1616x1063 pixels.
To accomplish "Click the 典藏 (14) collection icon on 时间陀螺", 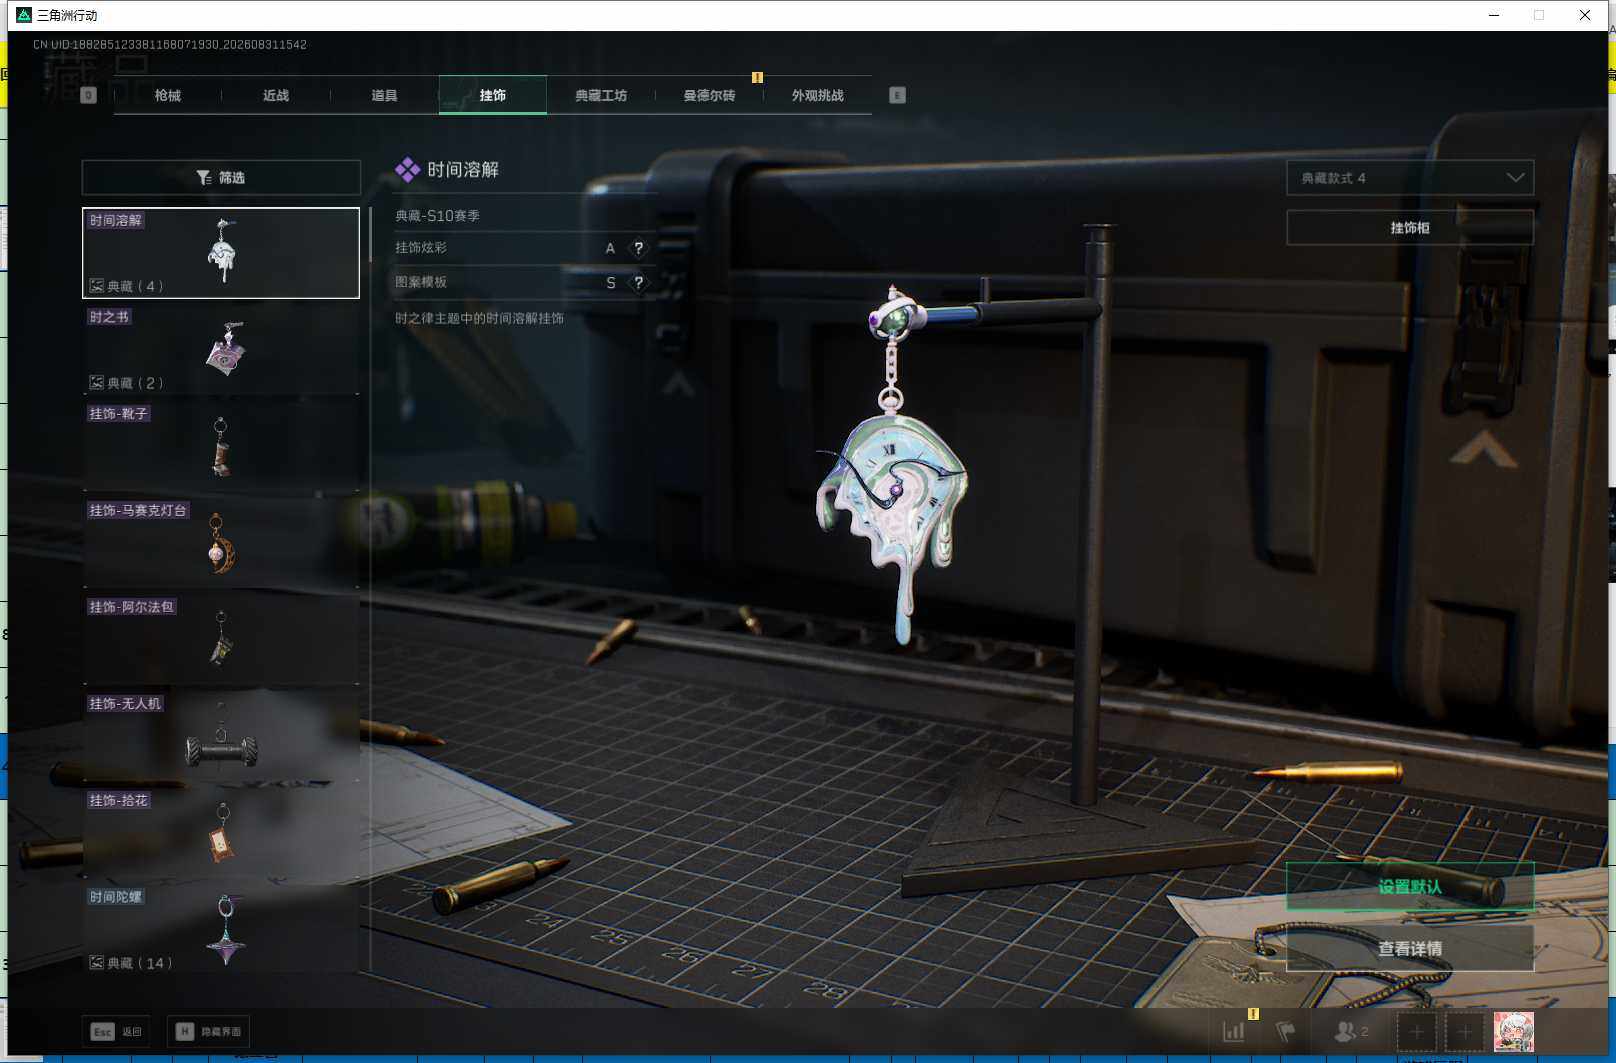I will coord(97,963).
